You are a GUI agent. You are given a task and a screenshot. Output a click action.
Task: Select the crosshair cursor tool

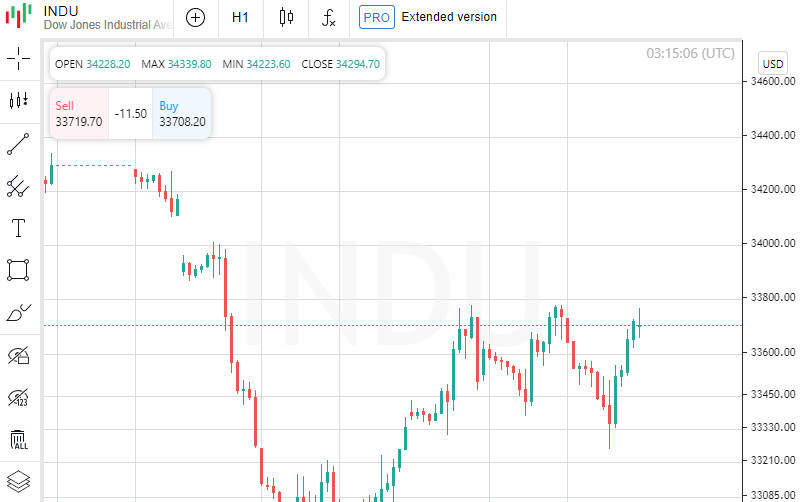pos(18,58)
